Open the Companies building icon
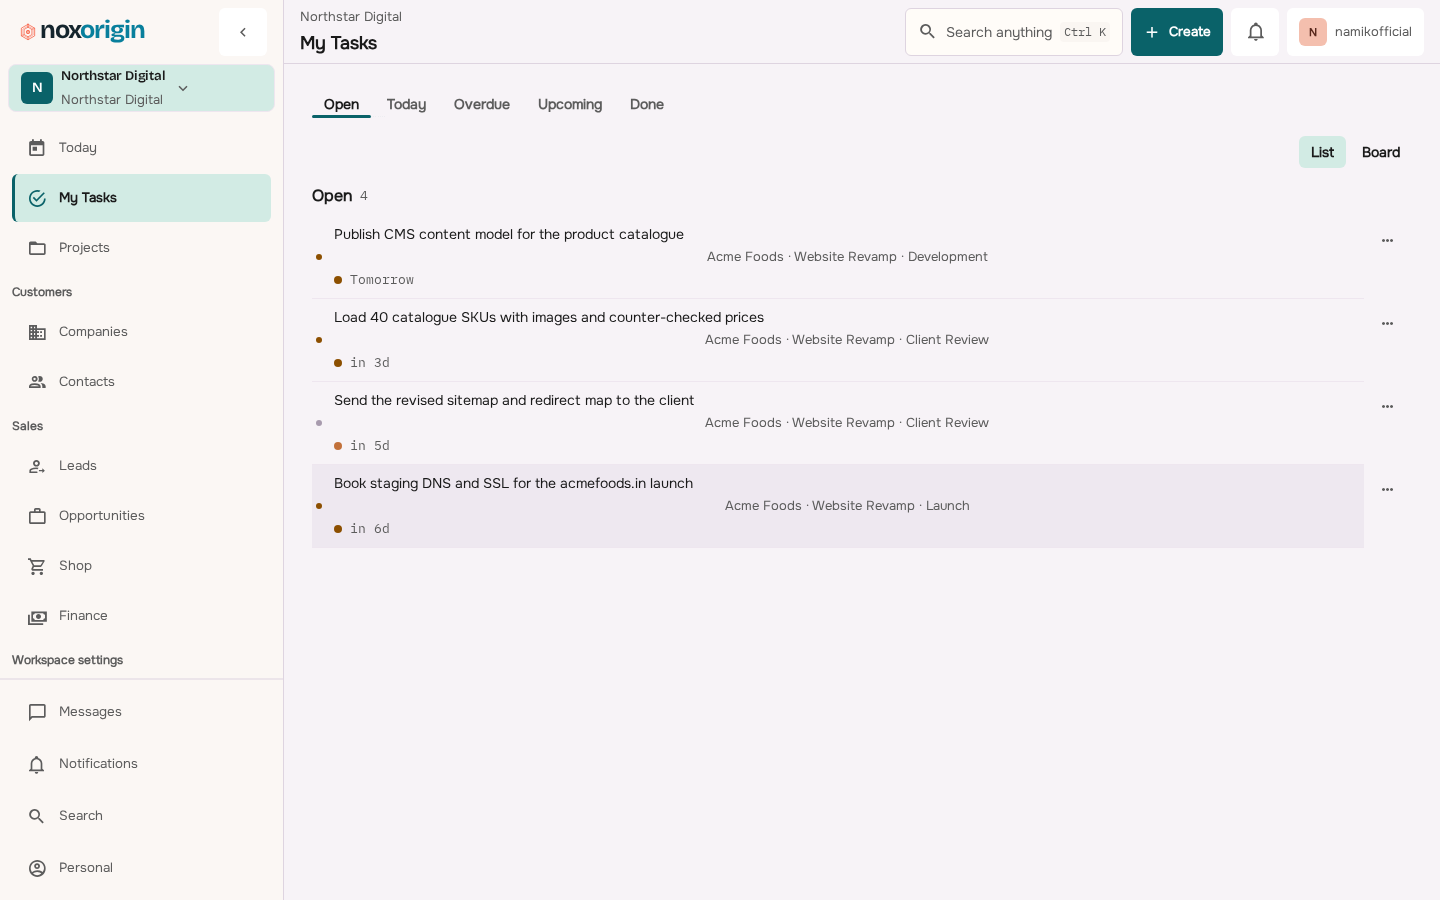 point(37,332)
